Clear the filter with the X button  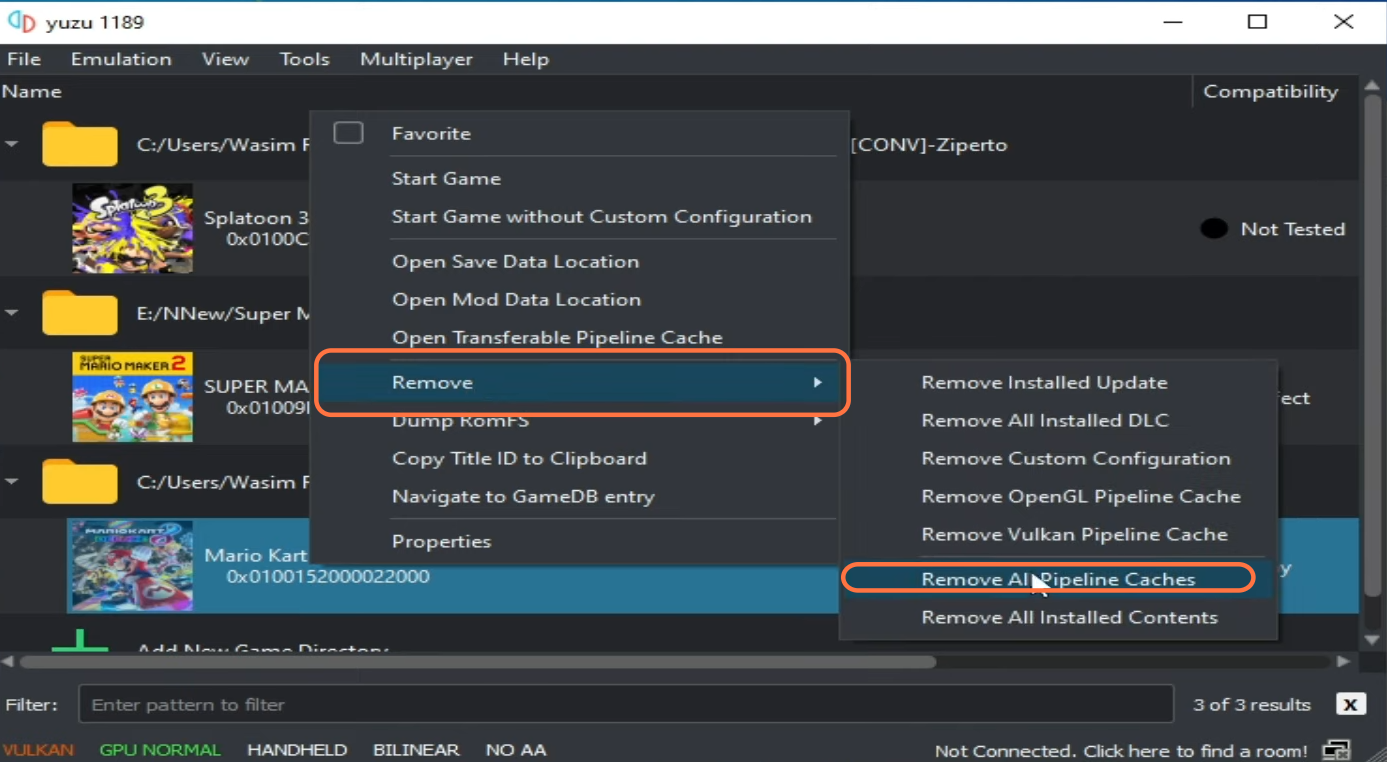tap(1350, 705)
